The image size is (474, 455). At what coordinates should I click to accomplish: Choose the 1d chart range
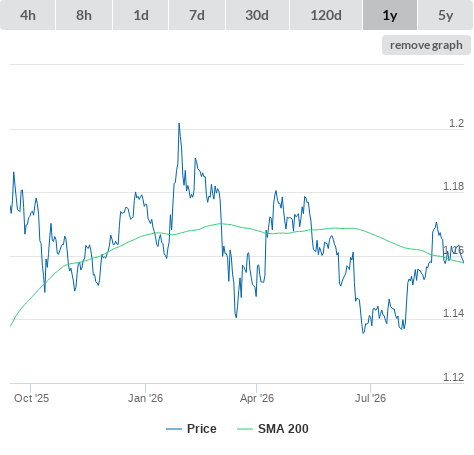tap(141, 15)
